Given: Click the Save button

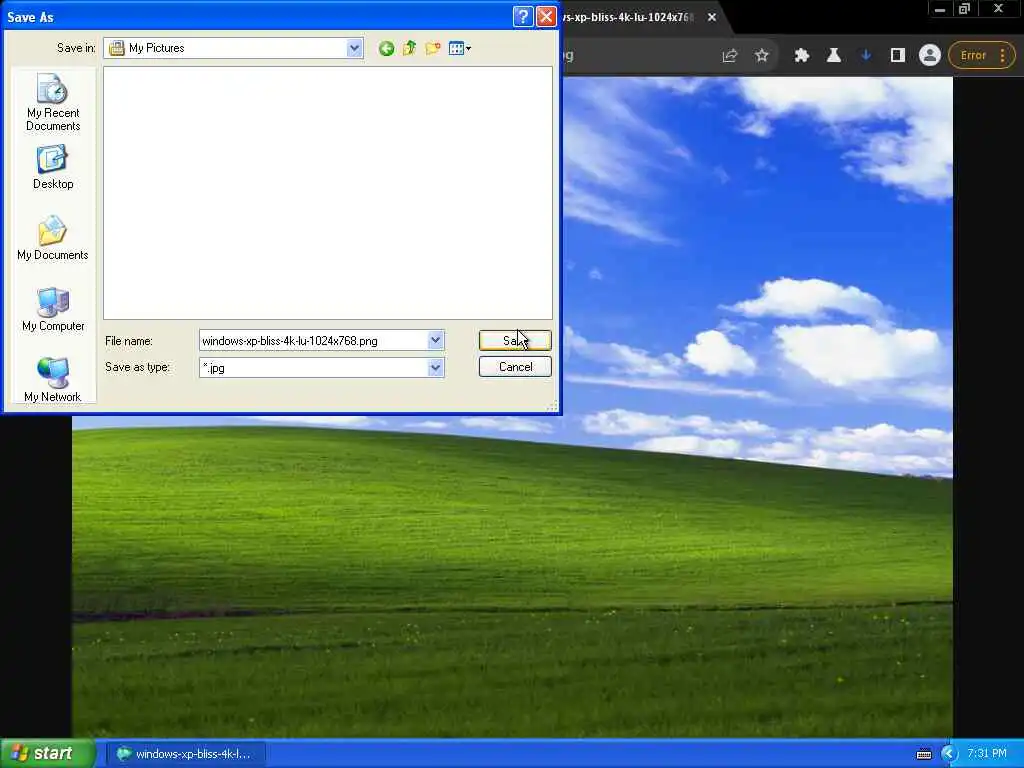Looking at the screenshot, I should click(515, 340).
